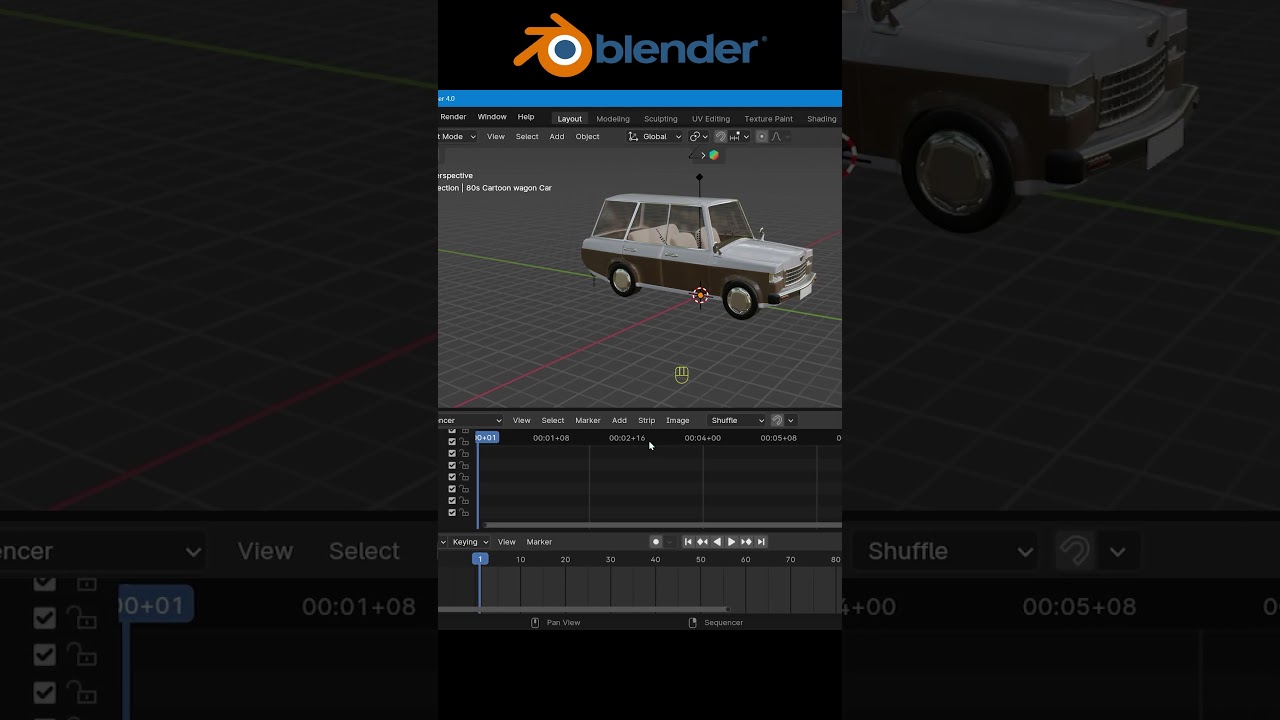The image size is (1280, 720).
Task: Switch to the Modeling workspace tab
Action: (613, 119)
